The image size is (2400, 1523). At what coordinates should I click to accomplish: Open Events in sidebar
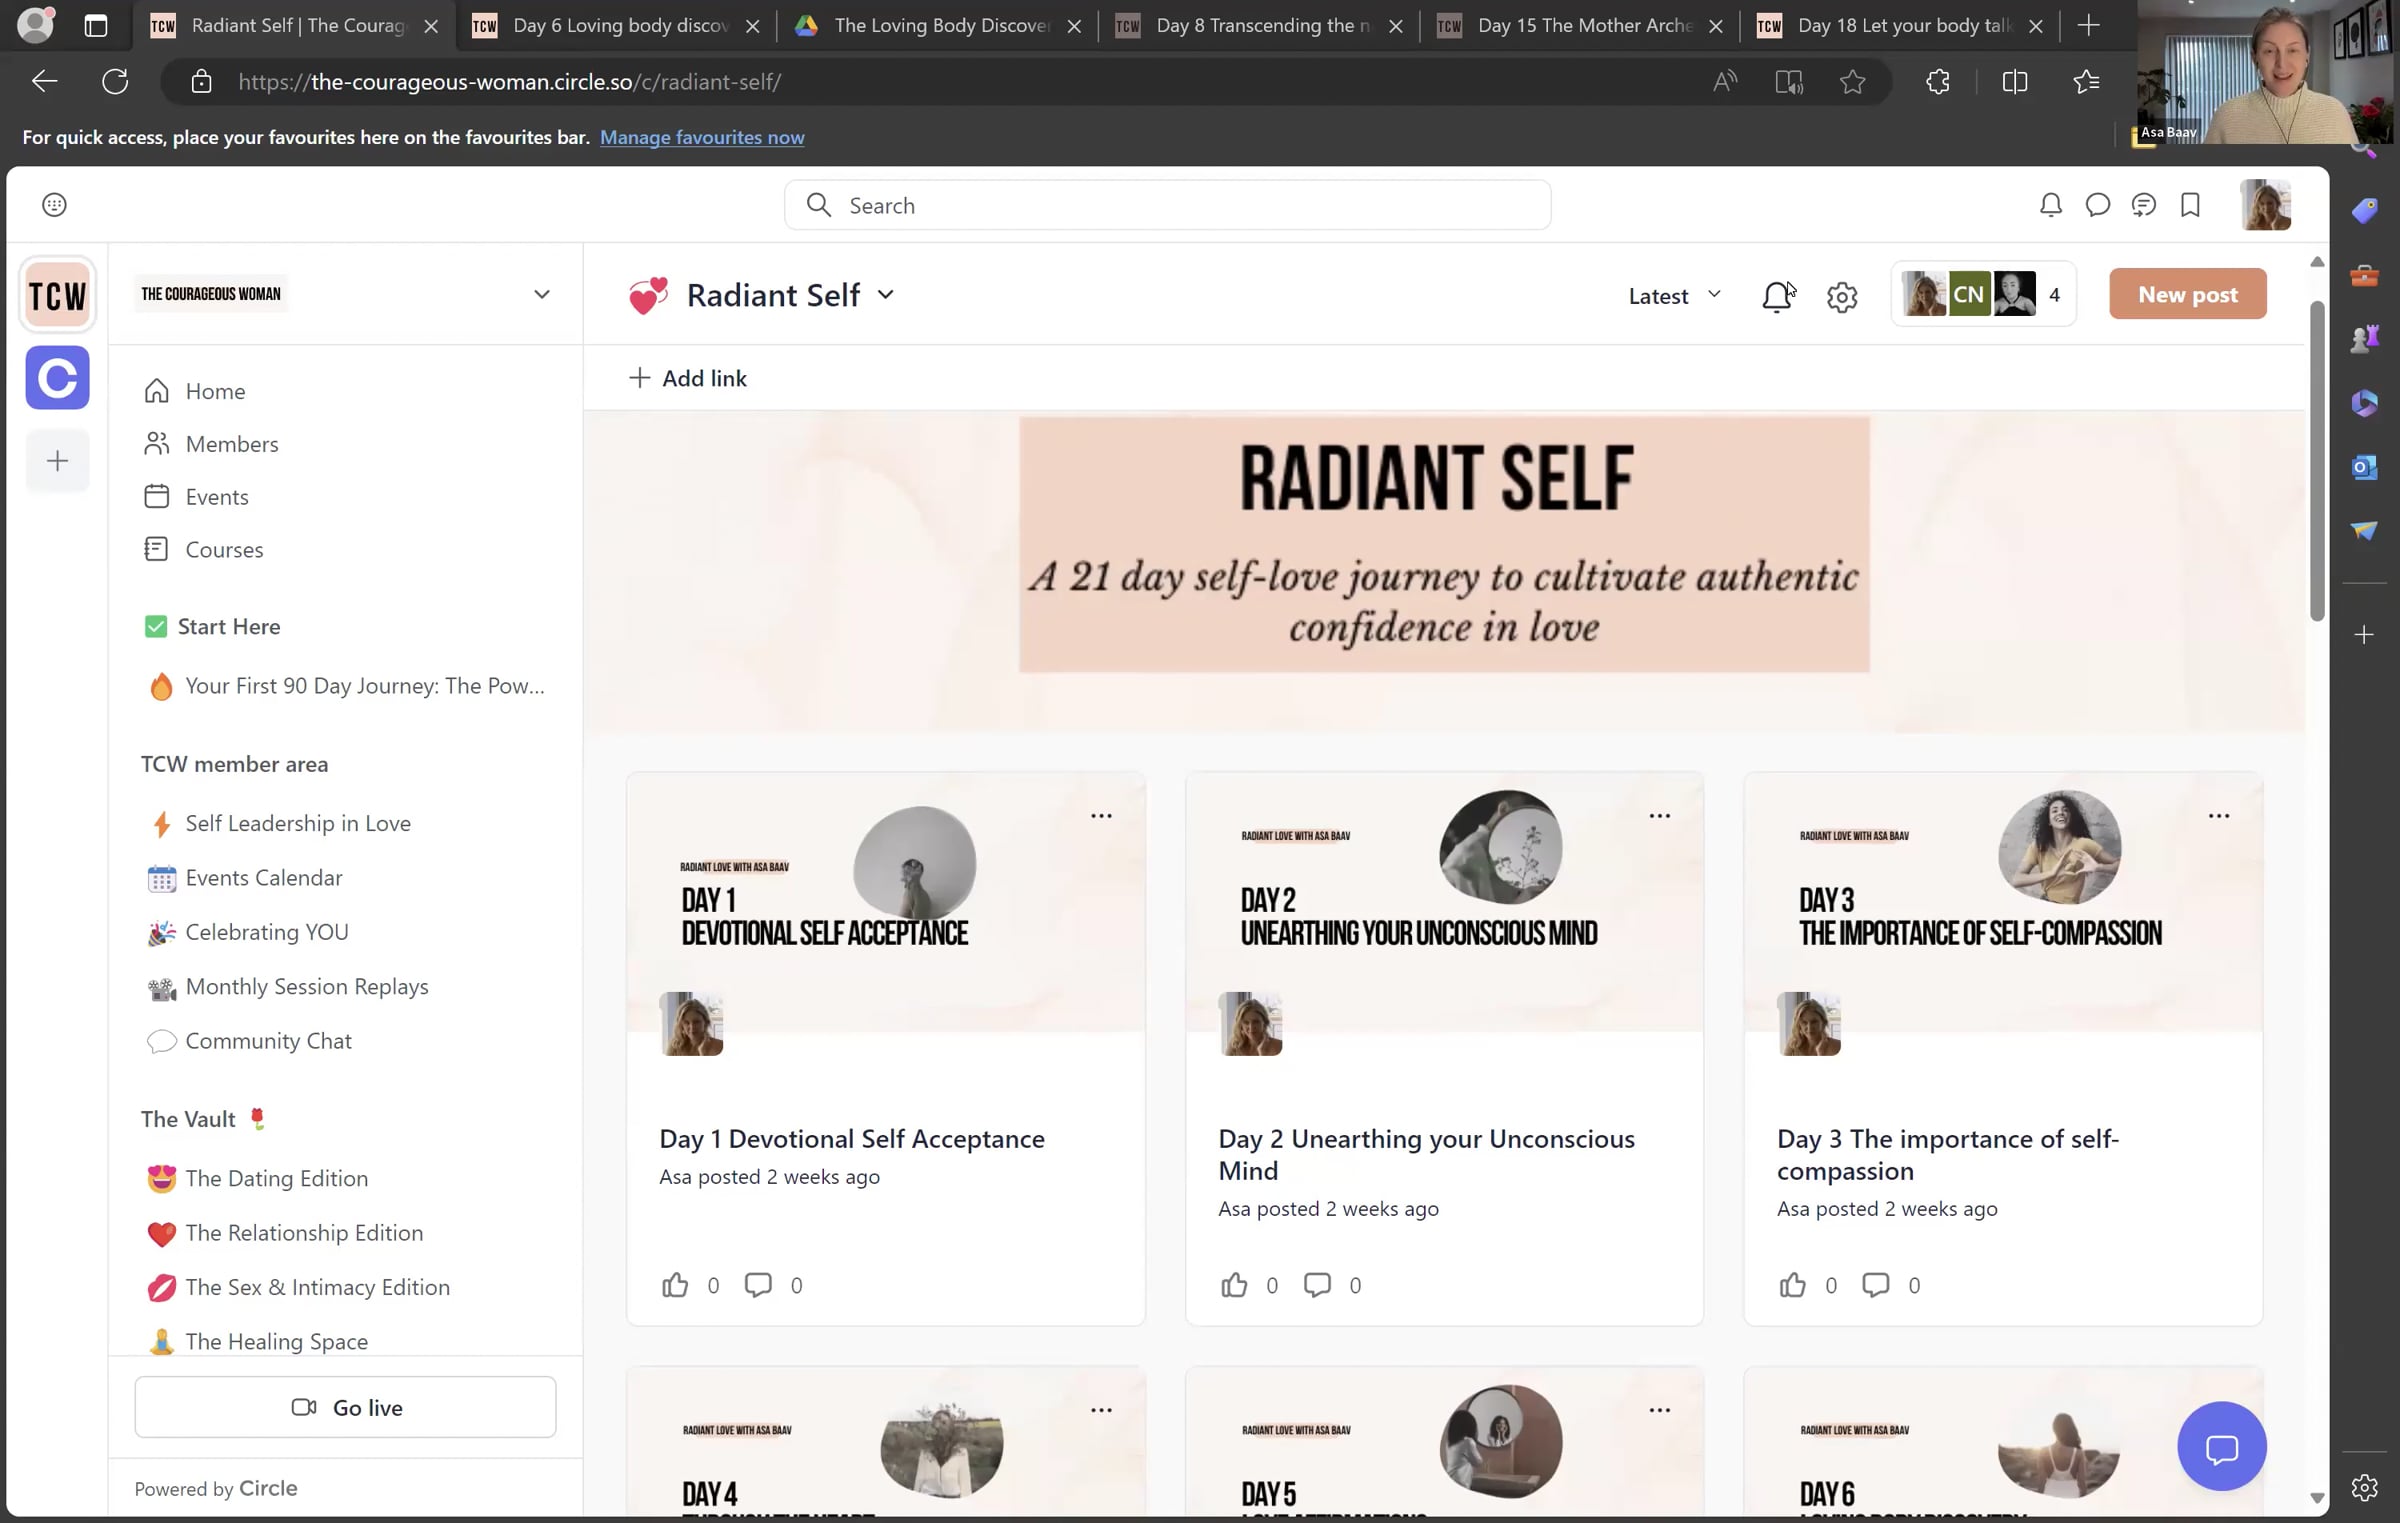coord(217,497)
